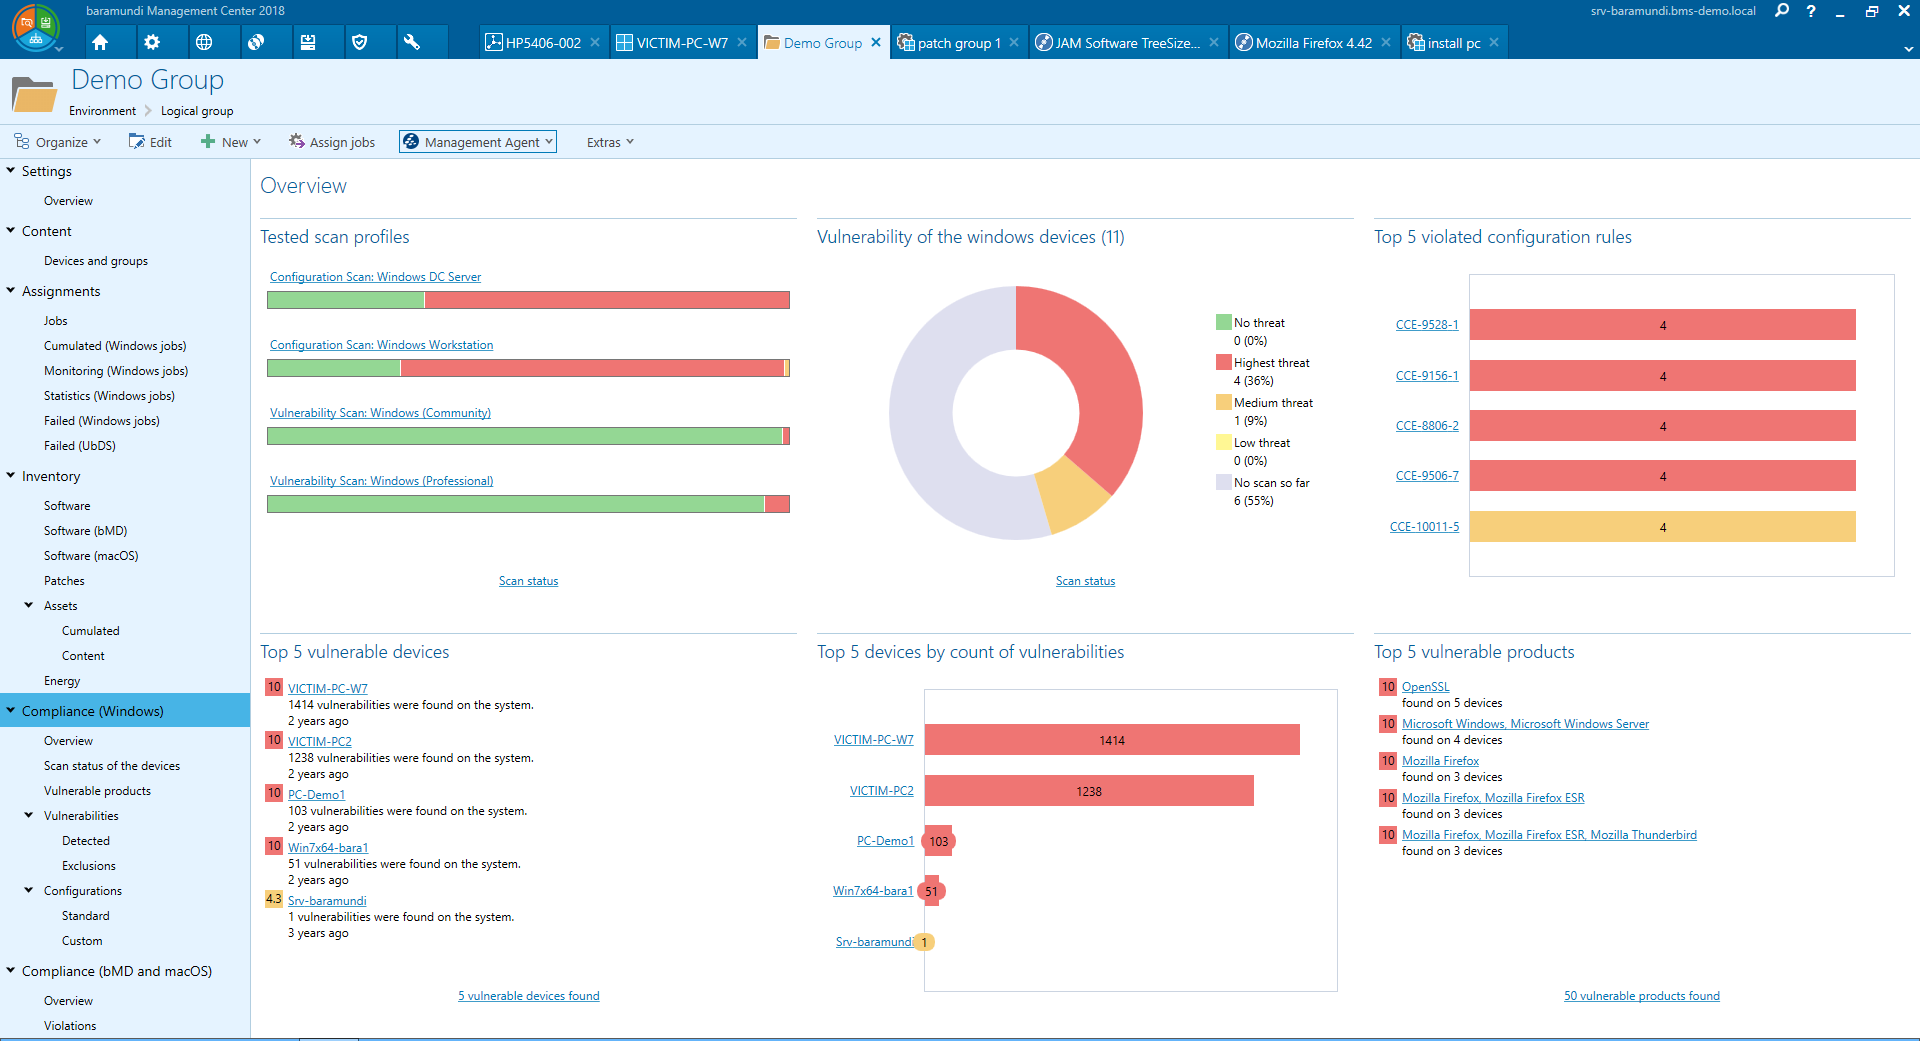The height and width of the screenshot is (1041, 1920).
Task: Select Patches under Inventory
Action: click(x=64, y=581)
